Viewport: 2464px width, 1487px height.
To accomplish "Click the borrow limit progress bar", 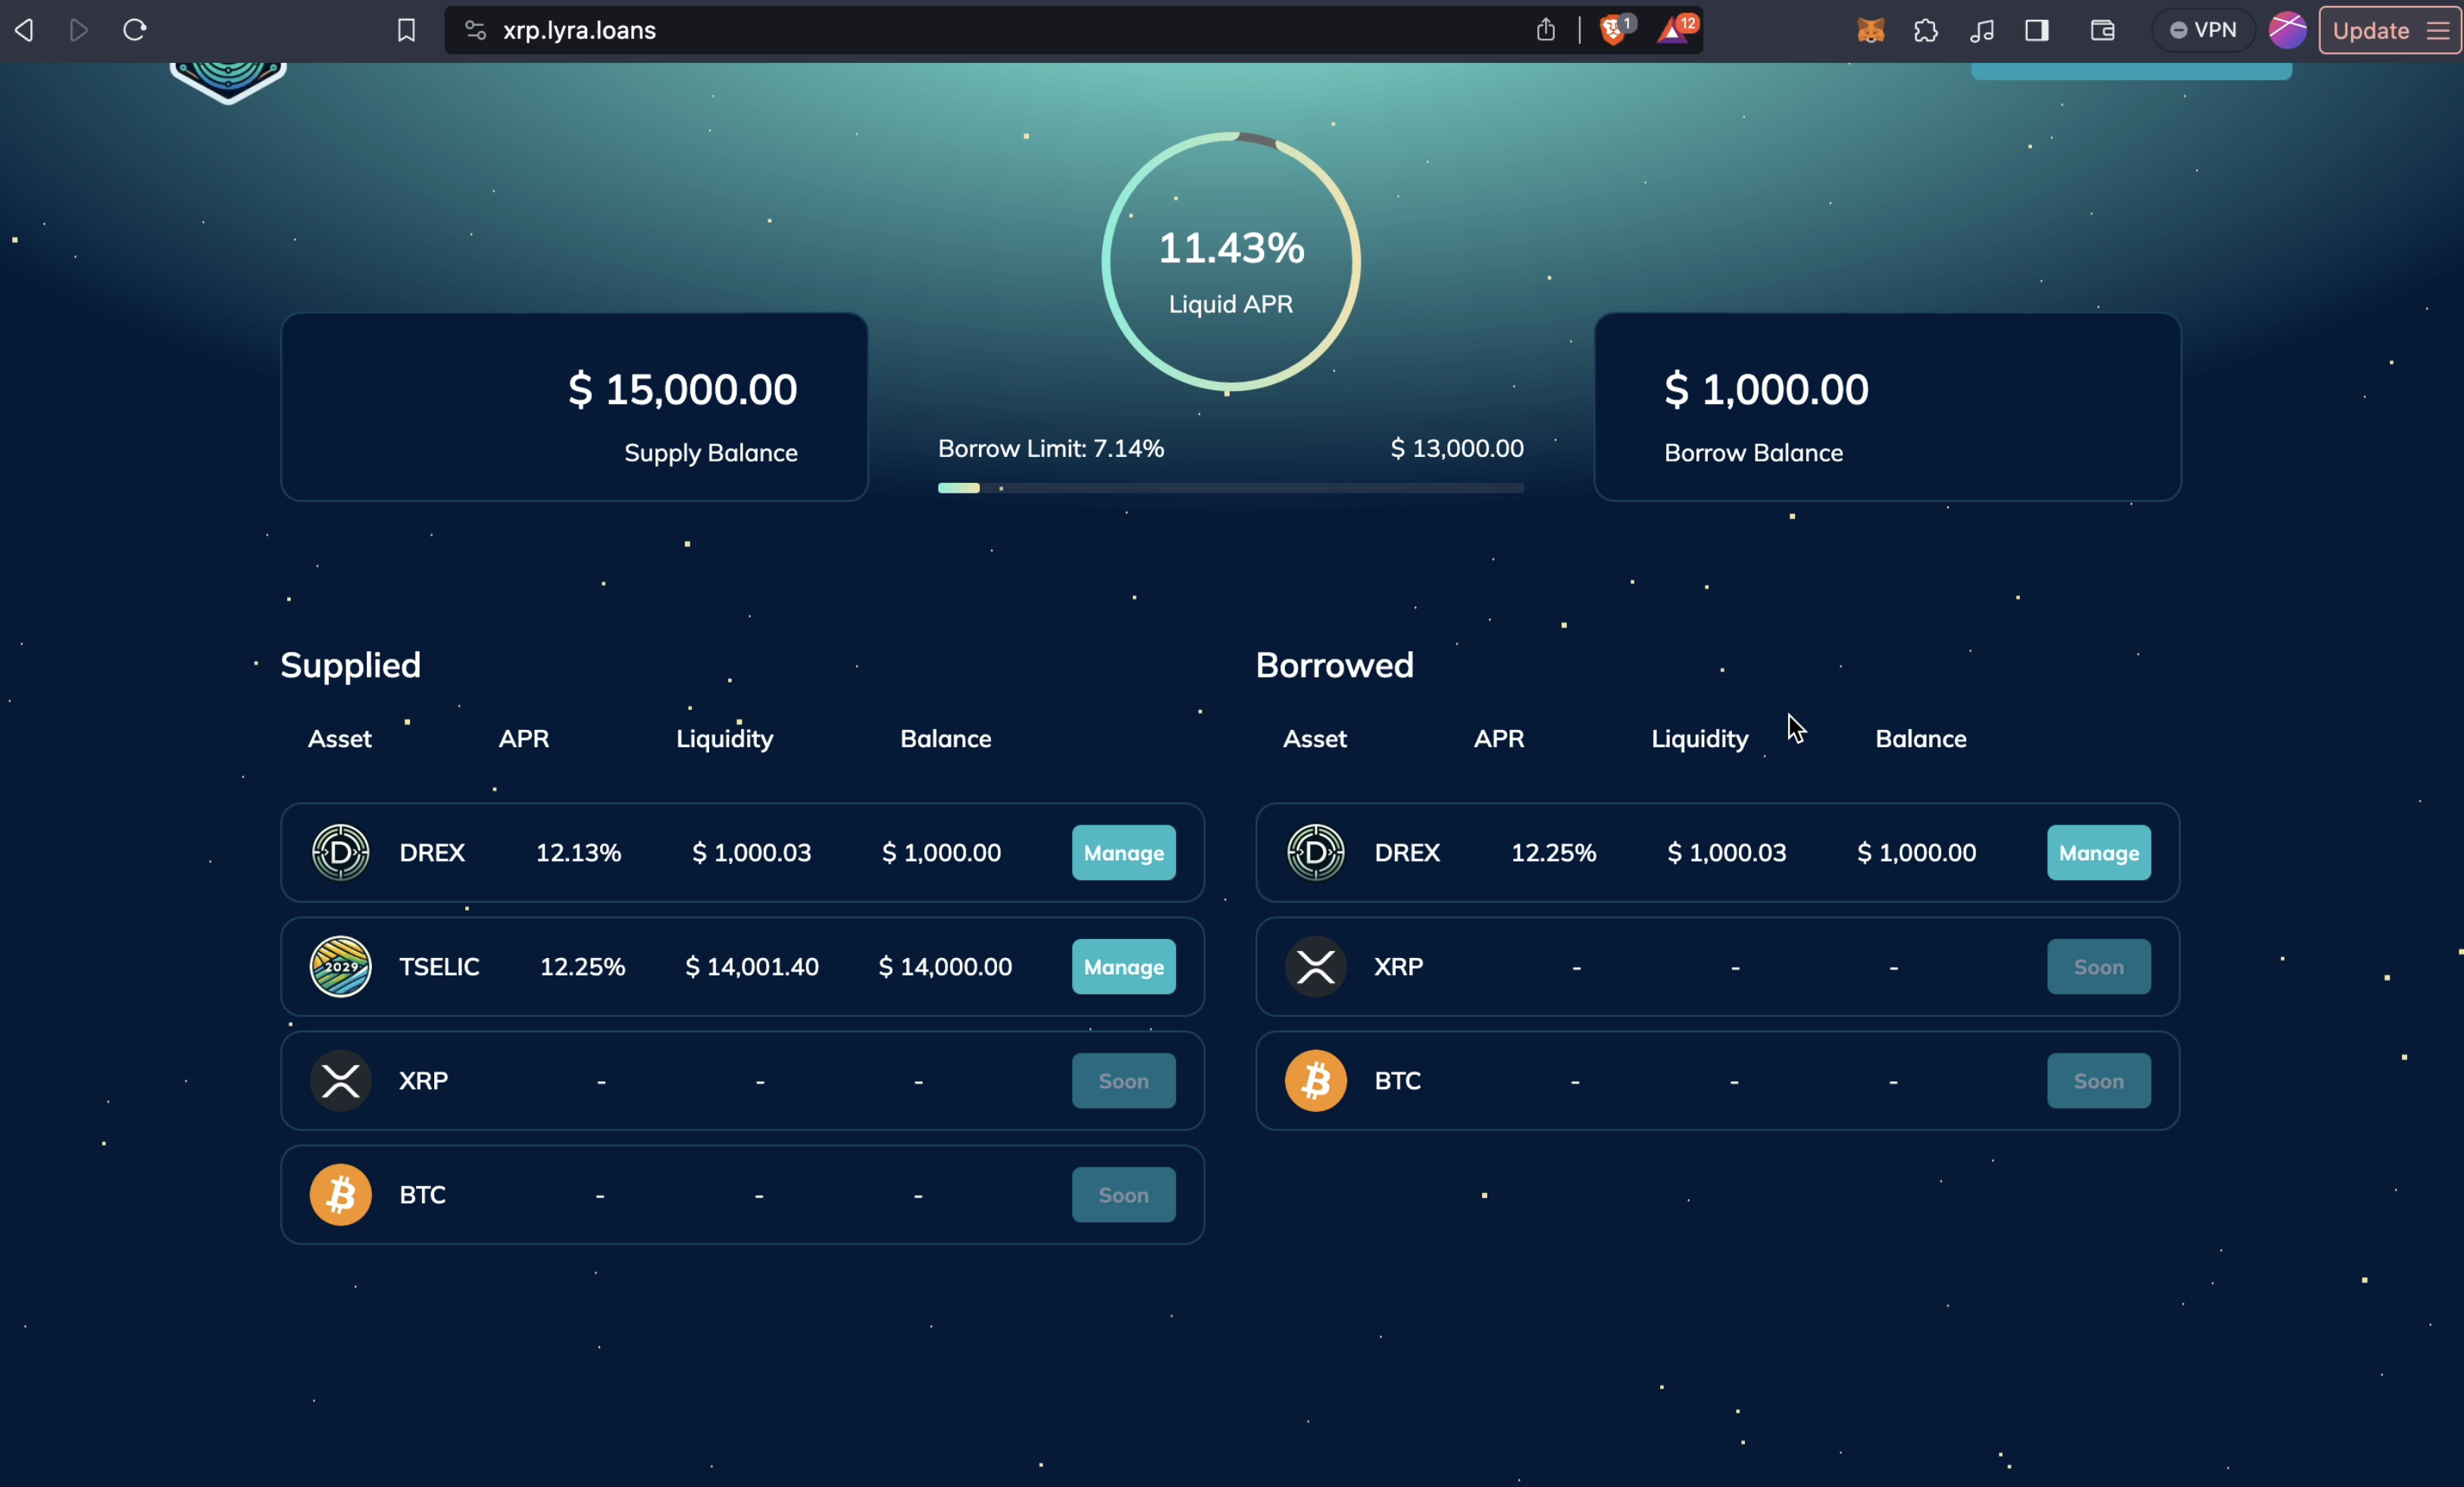I will [1229, 488].
